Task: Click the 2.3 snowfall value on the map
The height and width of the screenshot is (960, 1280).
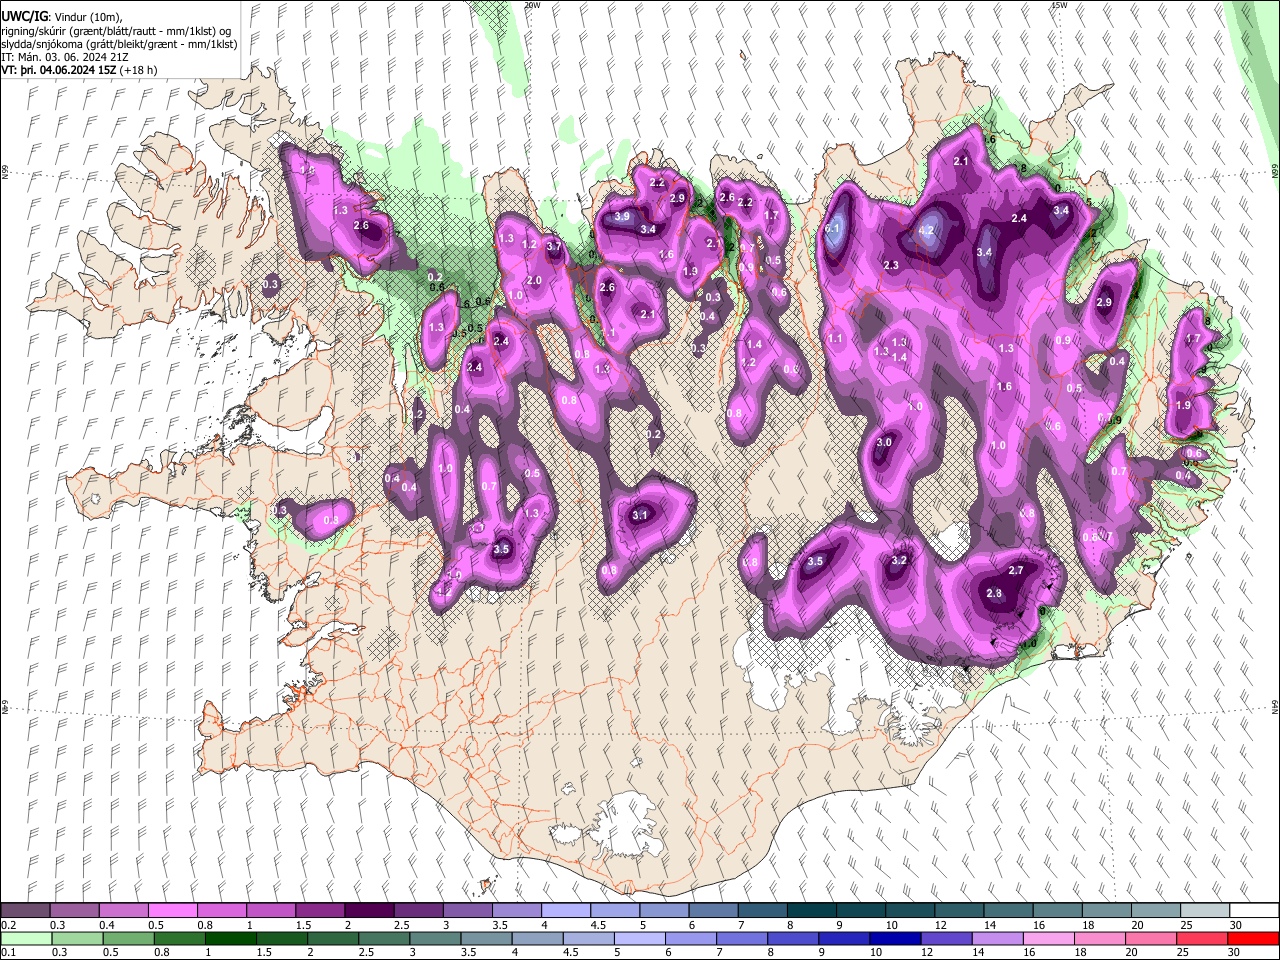Action: 891,265
